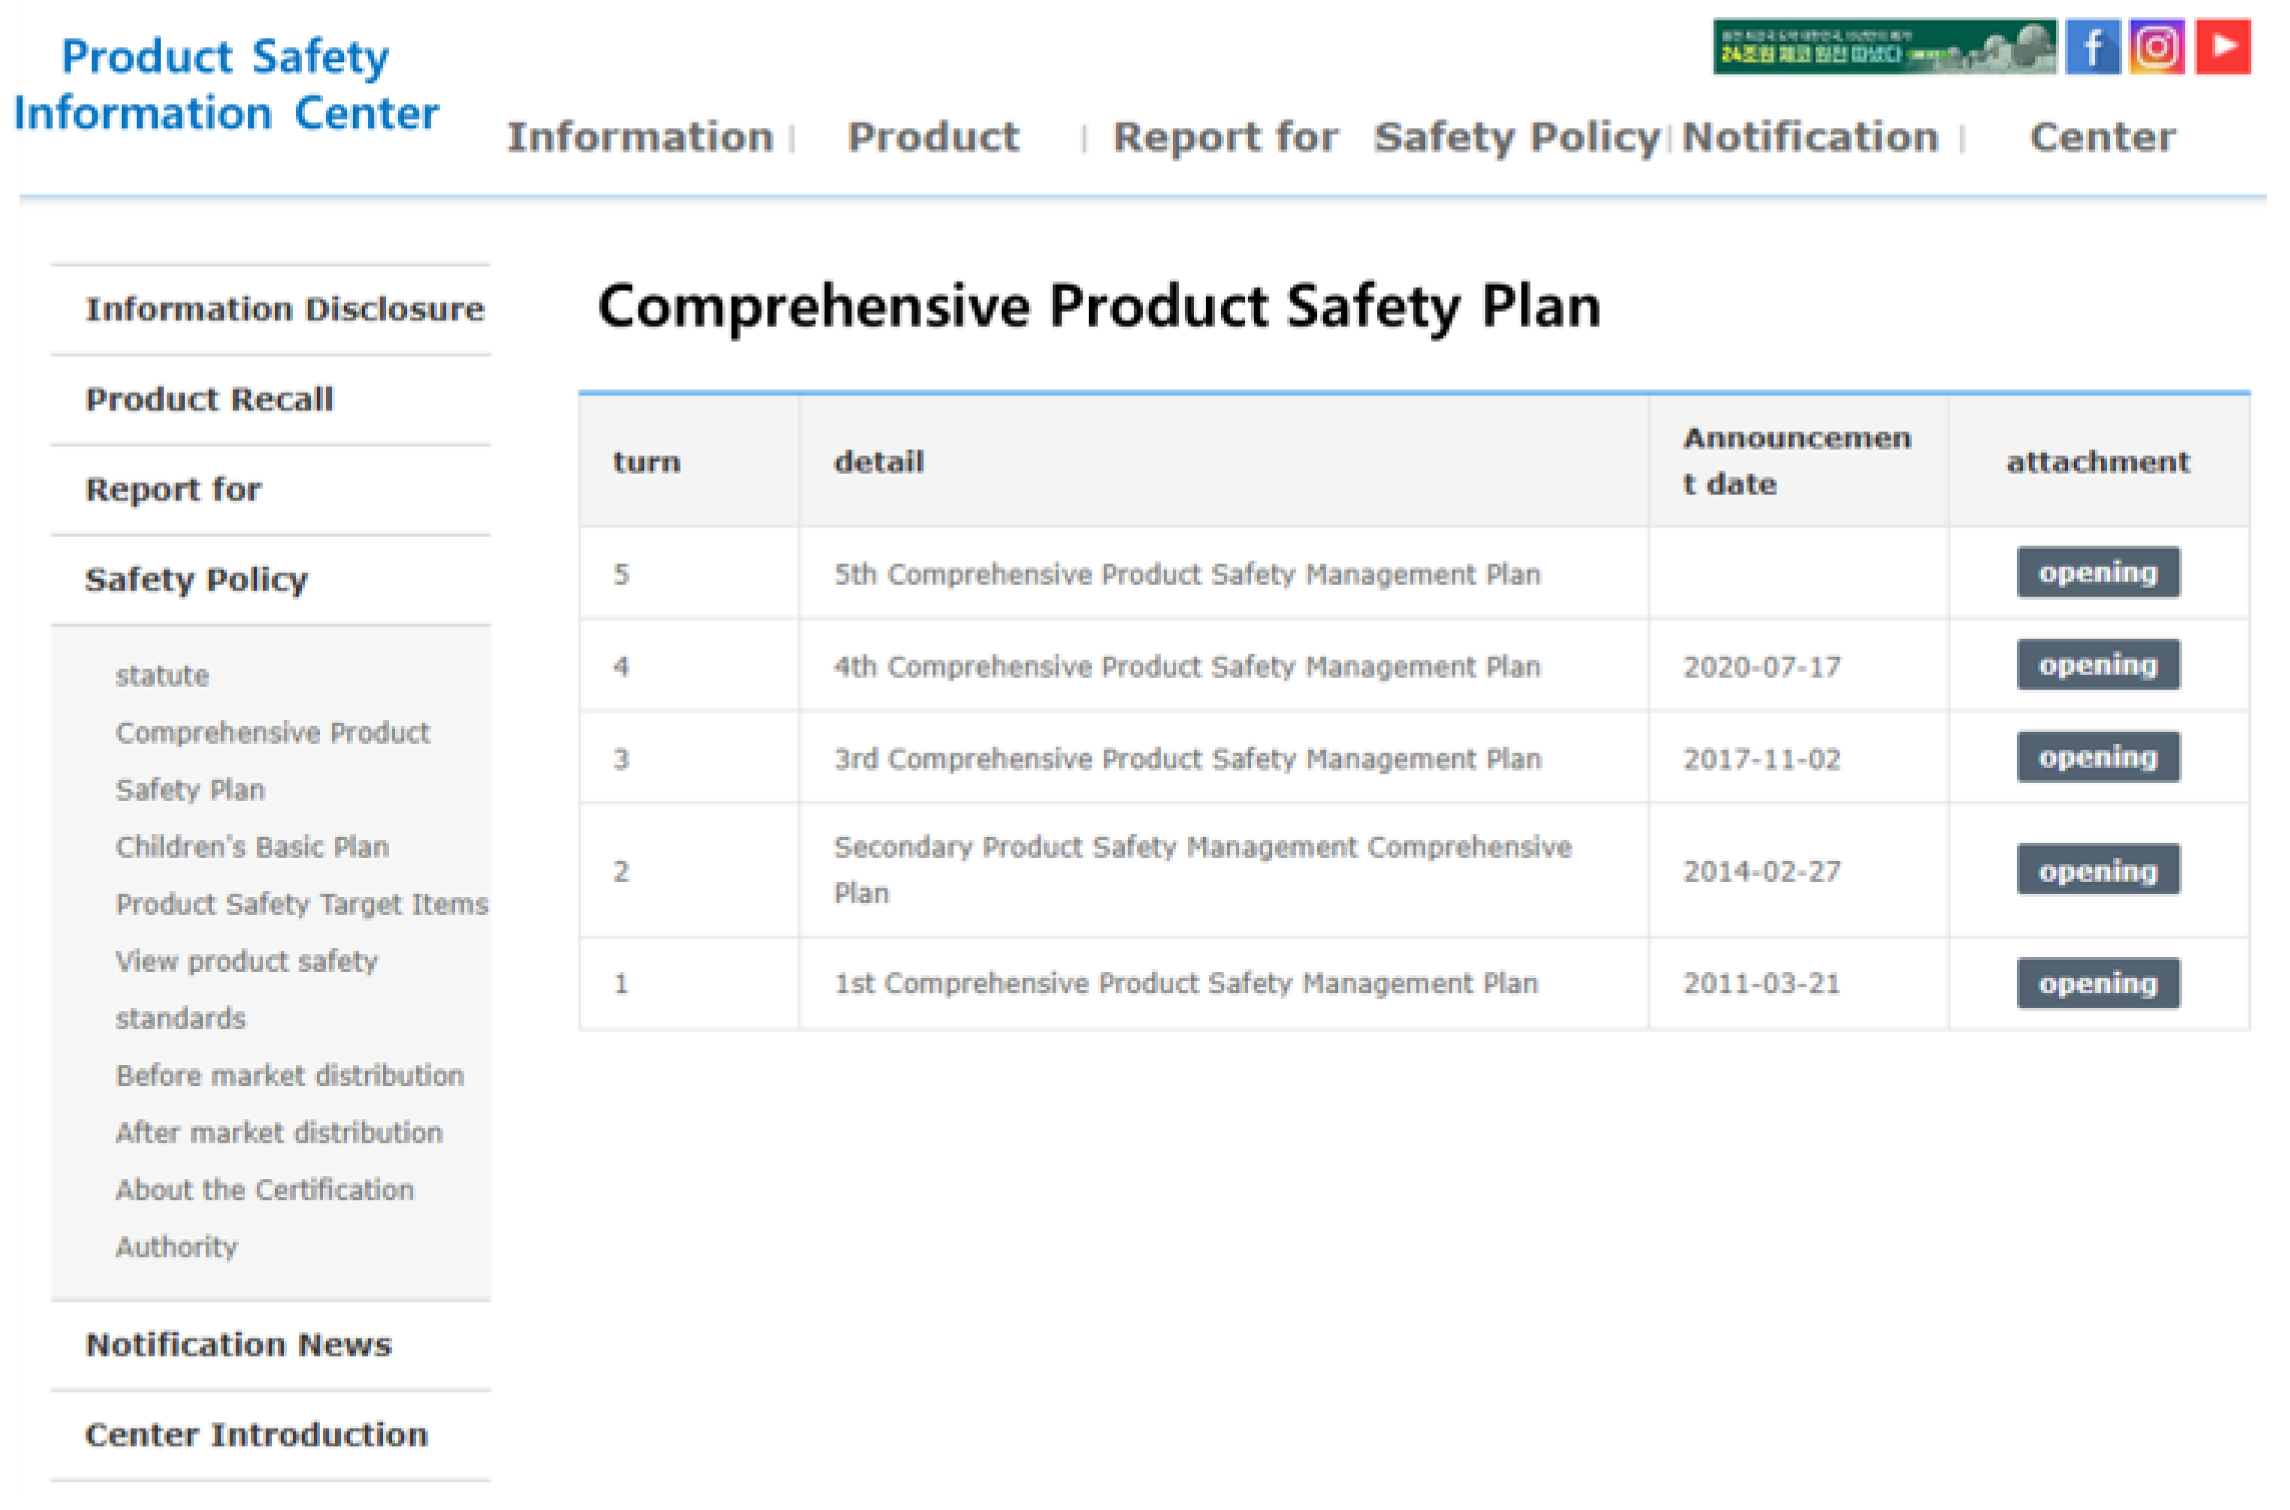Open attachment for 1st Comprehensive Plan
This screenshot has width=2290, height=1510.
[x=2097, y=984]
